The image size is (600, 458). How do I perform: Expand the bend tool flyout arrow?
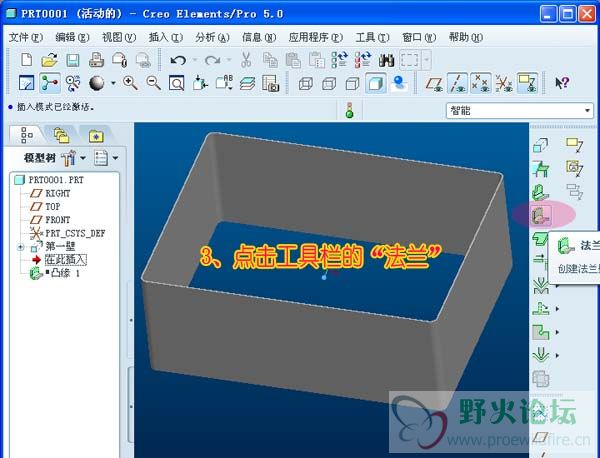point(557,285)
